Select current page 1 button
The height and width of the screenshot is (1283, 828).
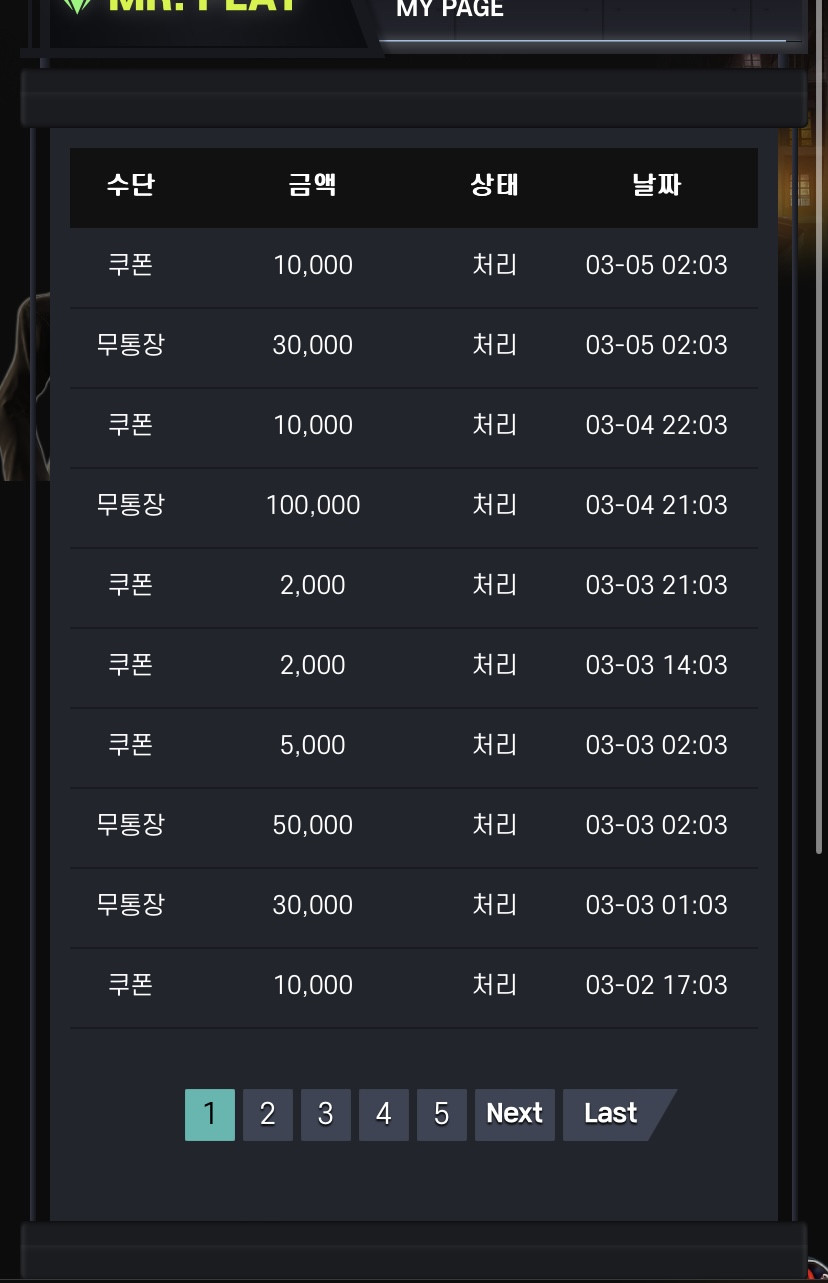[210, 1114]
